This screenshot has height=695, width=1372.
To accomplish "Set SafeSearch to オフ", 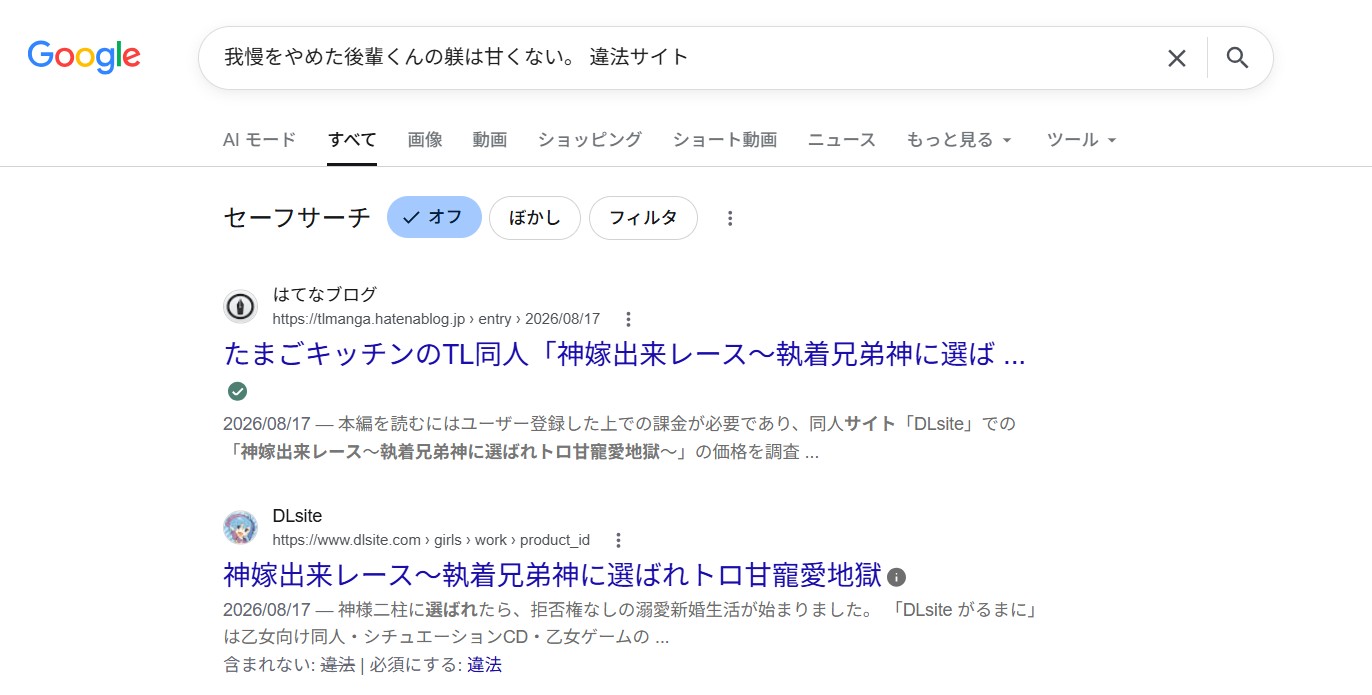I will 434,217.
